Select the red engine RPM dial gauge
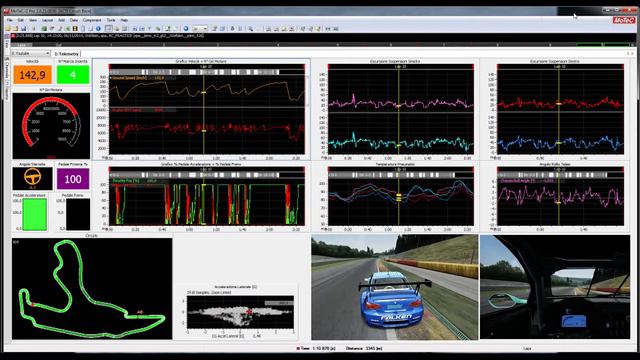The image size is (640, 360). (x=51, y=126)
